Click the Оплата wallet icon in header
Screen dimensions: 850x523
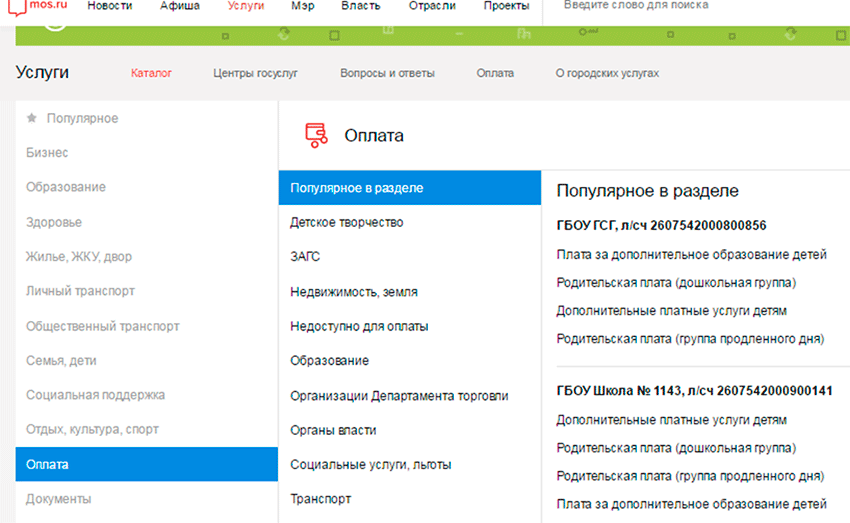[317, 135]
